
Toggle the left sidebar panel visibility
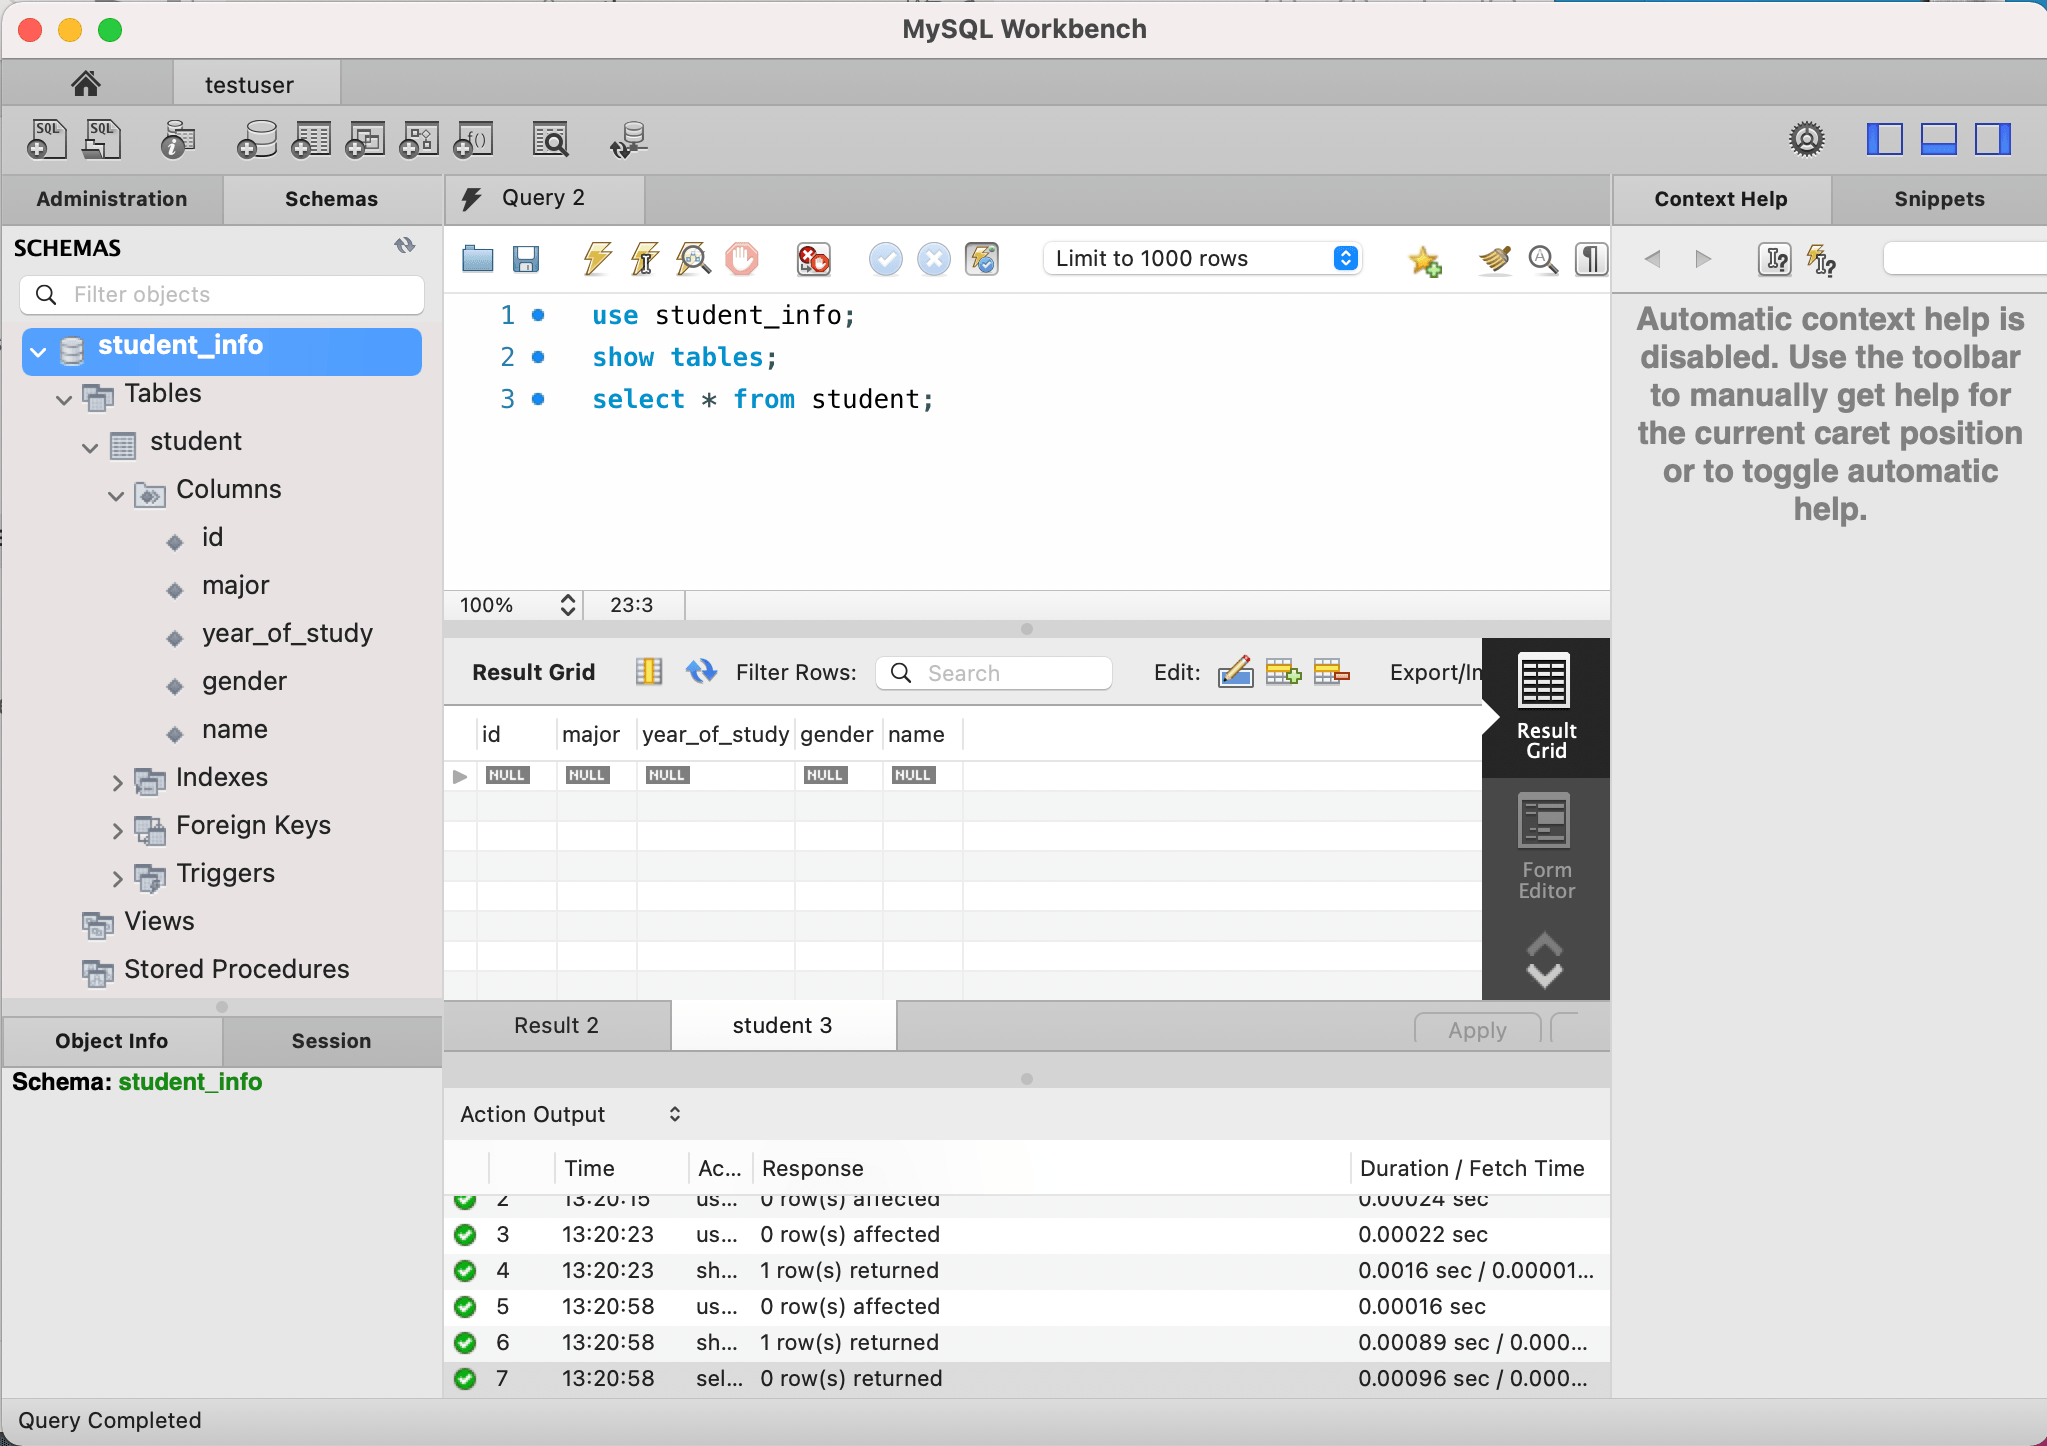[1884, 139]
